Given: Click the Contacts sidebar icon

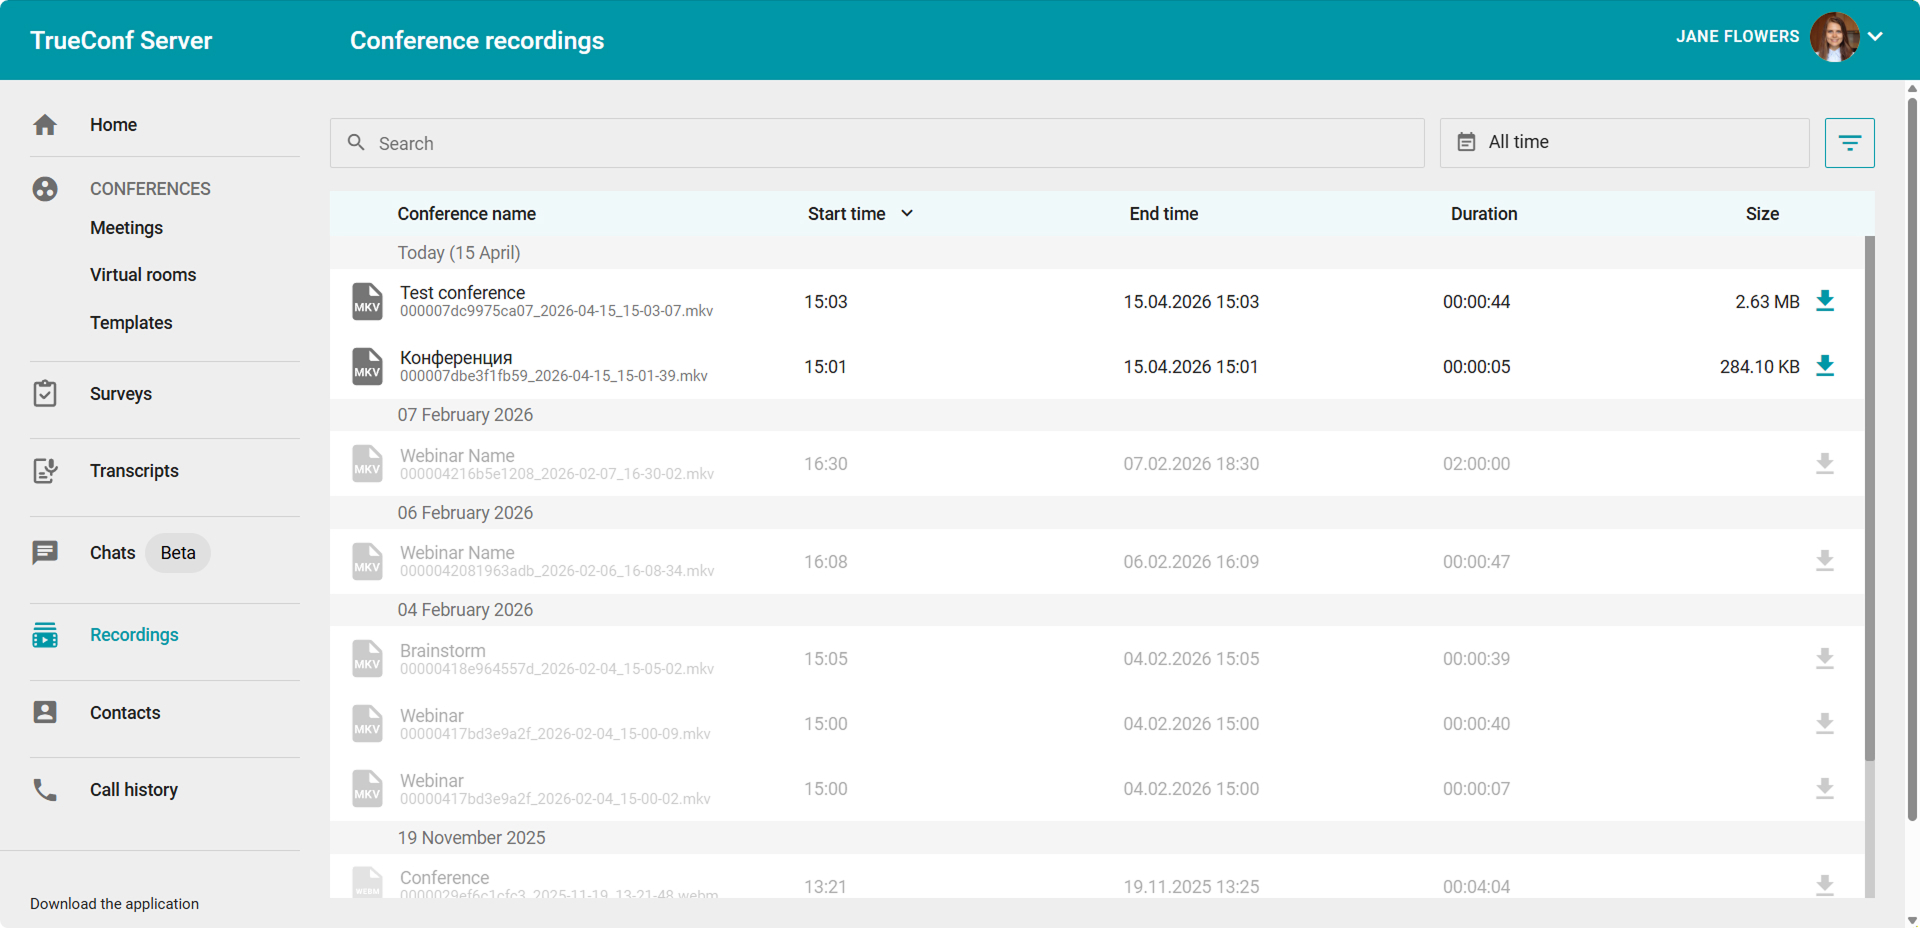Looking at the screenshot, I should pos(45,712).
